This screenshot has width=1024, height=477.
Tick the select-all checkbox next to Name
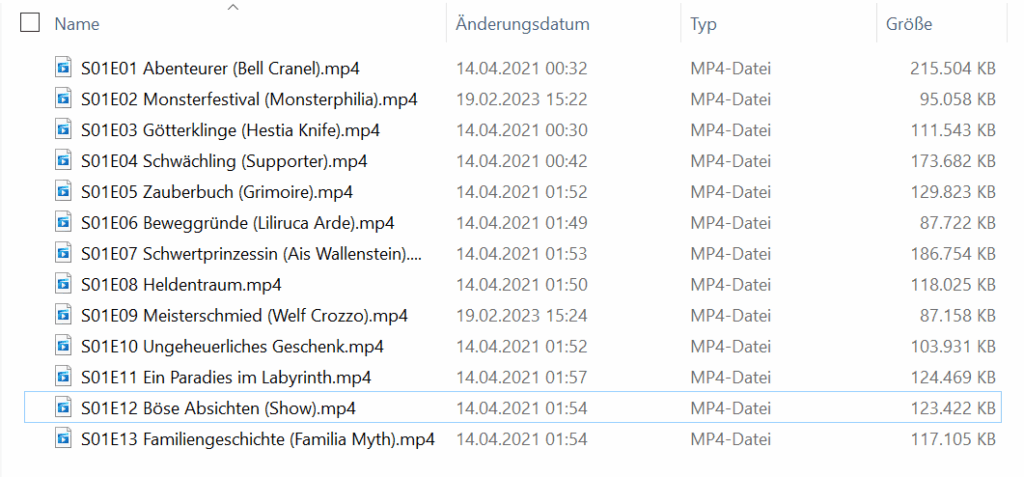point(30,24)
